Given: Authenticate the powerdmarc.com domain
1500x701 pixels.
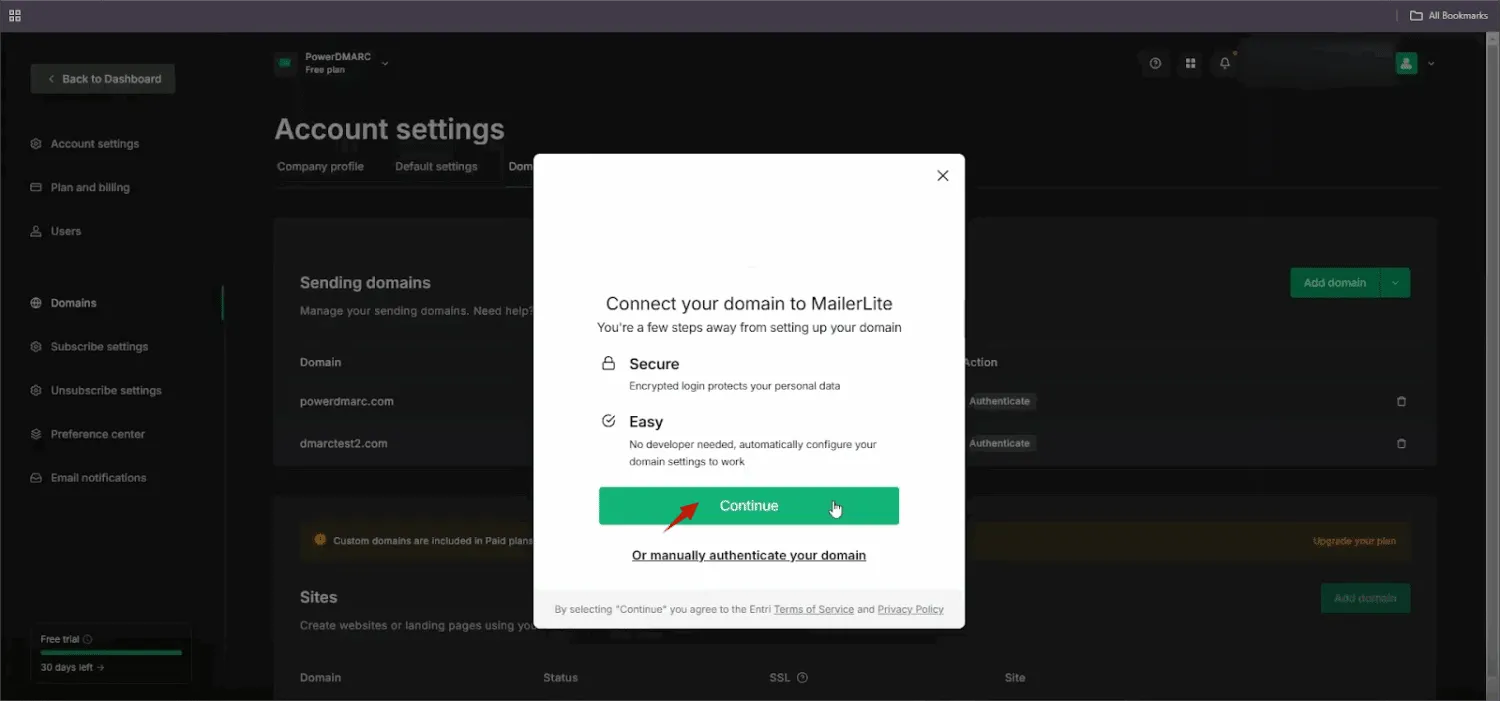Looking at the screenshot, I should point(999,401).
